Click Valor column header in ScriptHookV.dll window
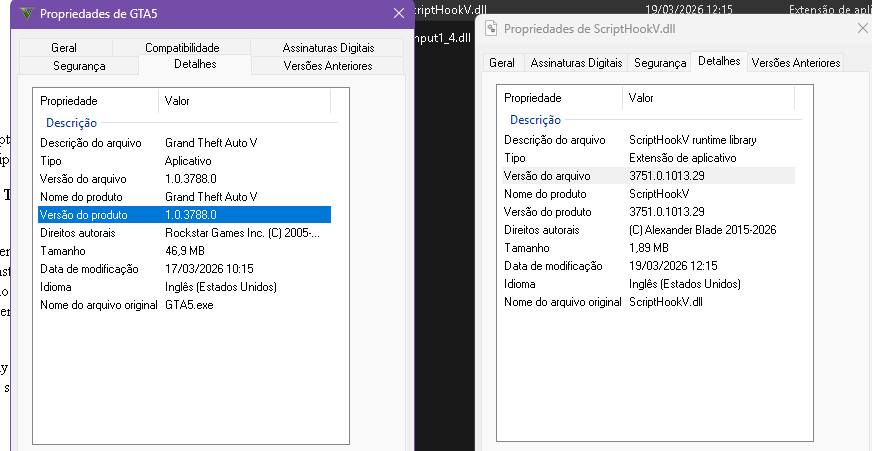This screenshot has height=451, width=872. 708,98
